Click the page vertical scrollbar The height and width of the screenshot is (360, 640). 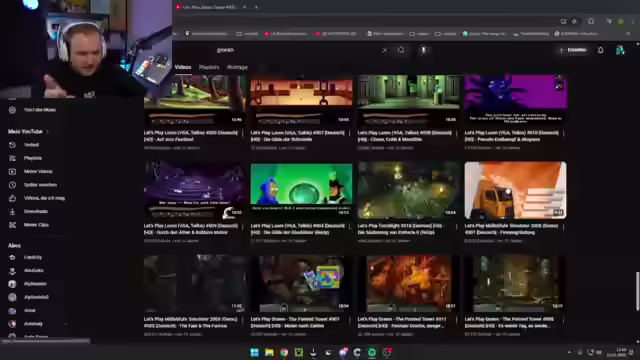[x=638, y=291]
